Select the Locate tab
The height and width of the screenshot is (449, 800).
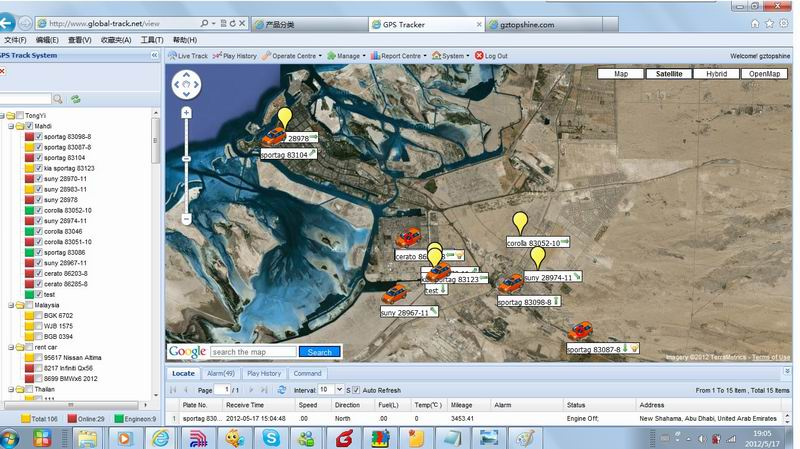[183, 373]
